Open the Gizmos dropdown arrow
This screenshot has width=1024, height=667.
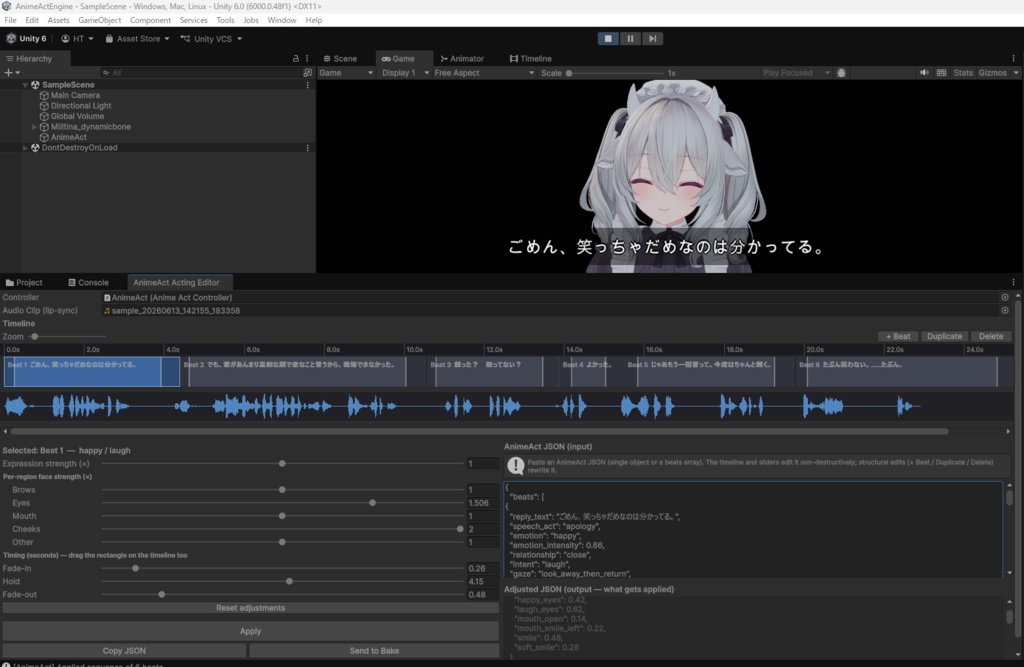click(x=1016, y=73)
